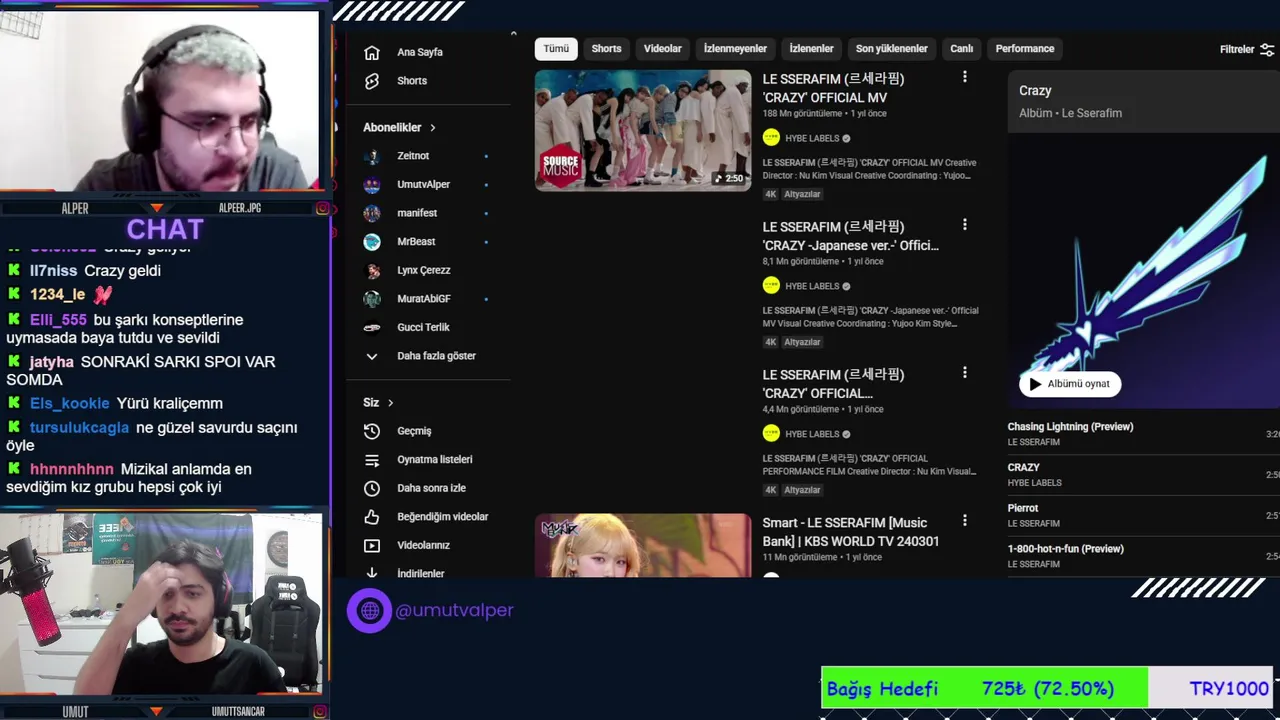Open options menu for Smart Music Bank video
1280x720 pixels.
[965, 521]
